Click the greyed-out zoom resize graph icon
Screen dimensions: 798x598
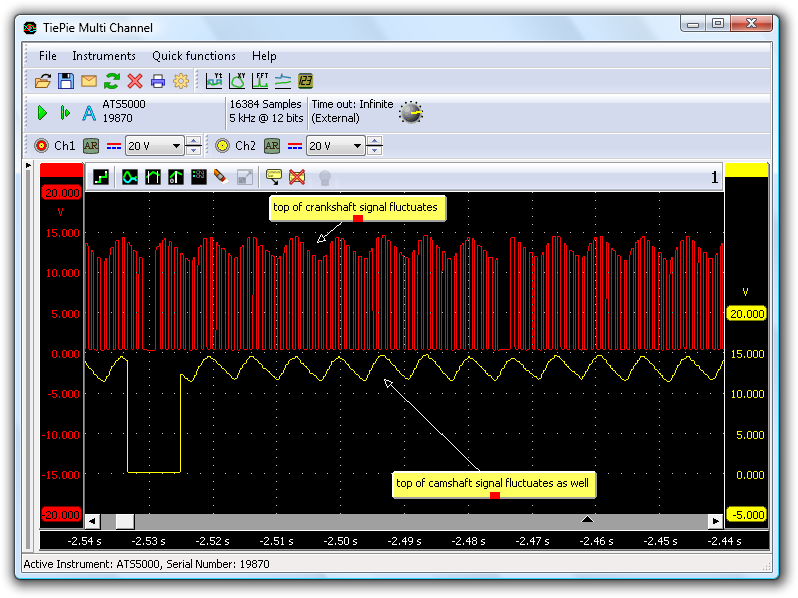click(245, 178)
